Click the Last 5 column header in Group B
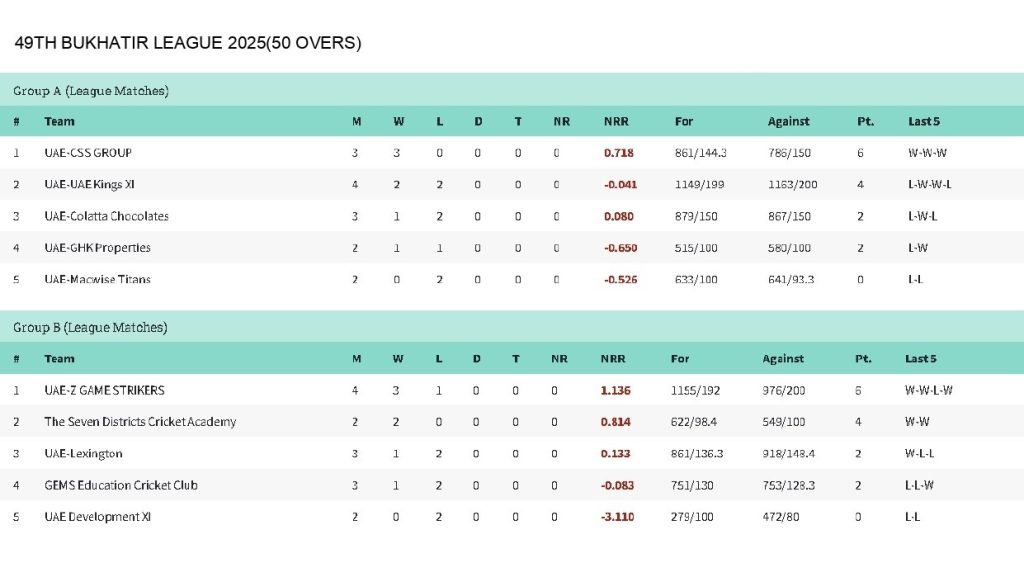This screenshot has height=563, width=1024. coord(920,359)
